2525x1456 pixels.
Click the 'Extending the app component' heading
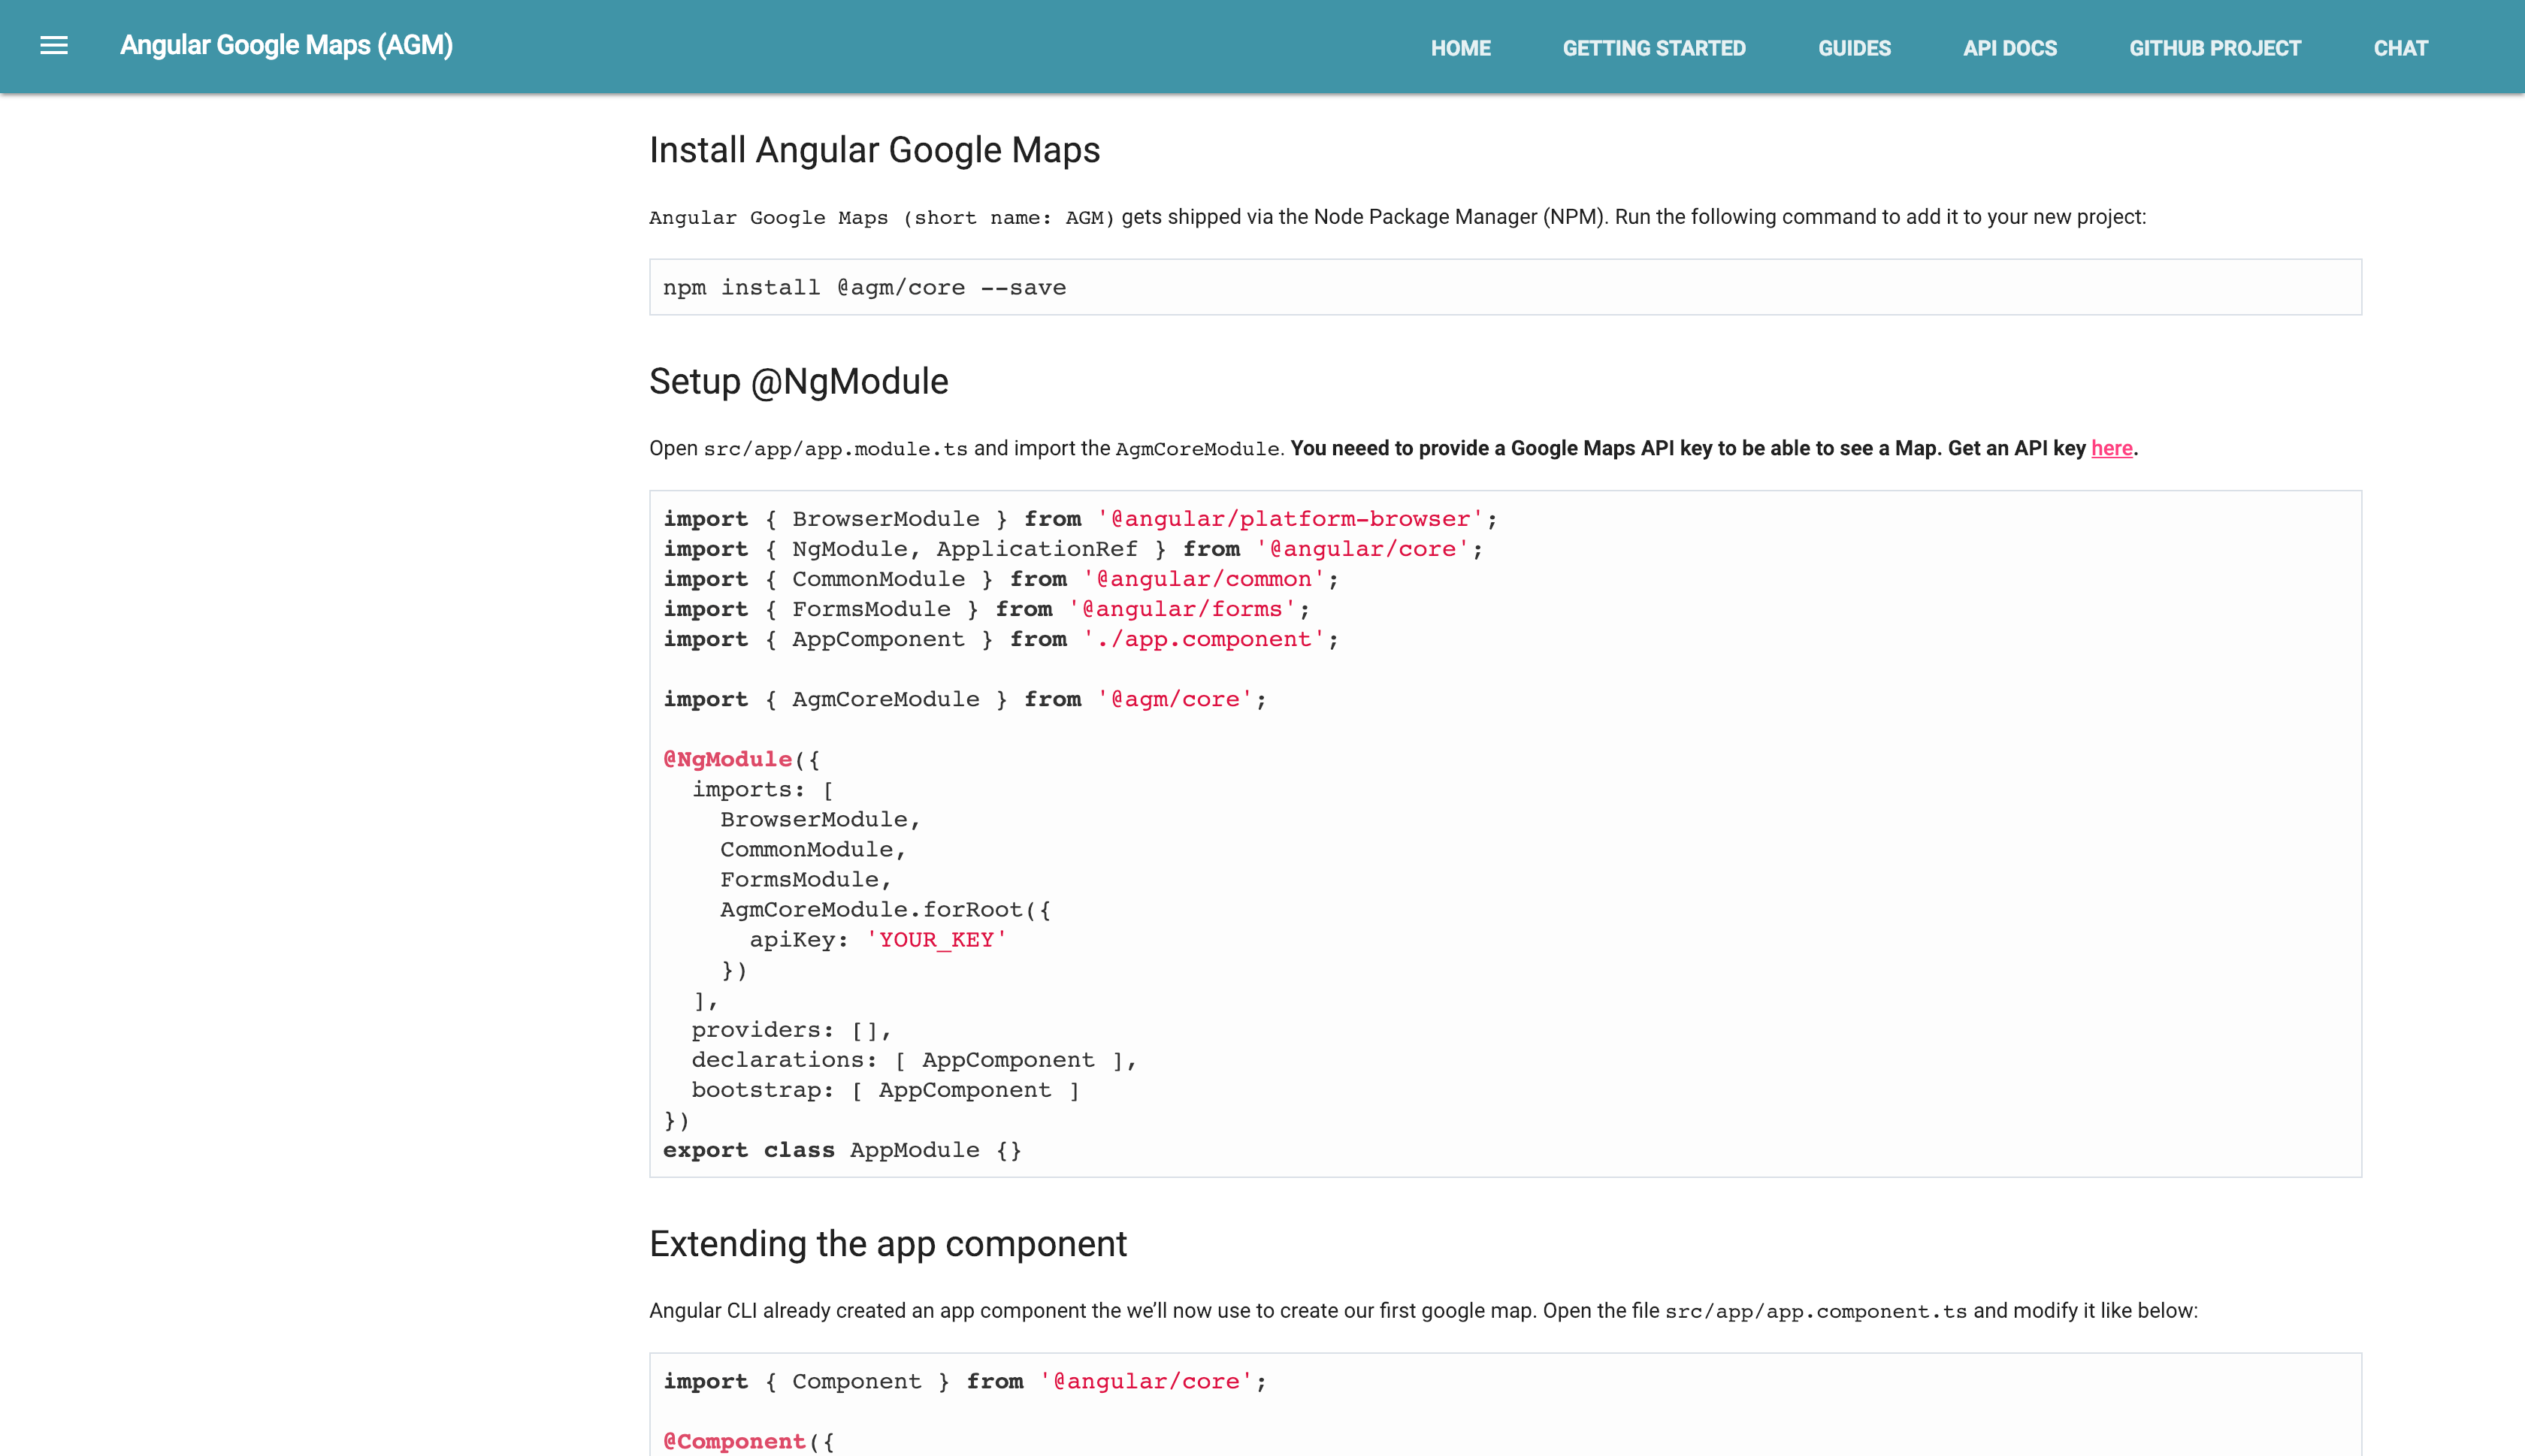(888, 1244)
